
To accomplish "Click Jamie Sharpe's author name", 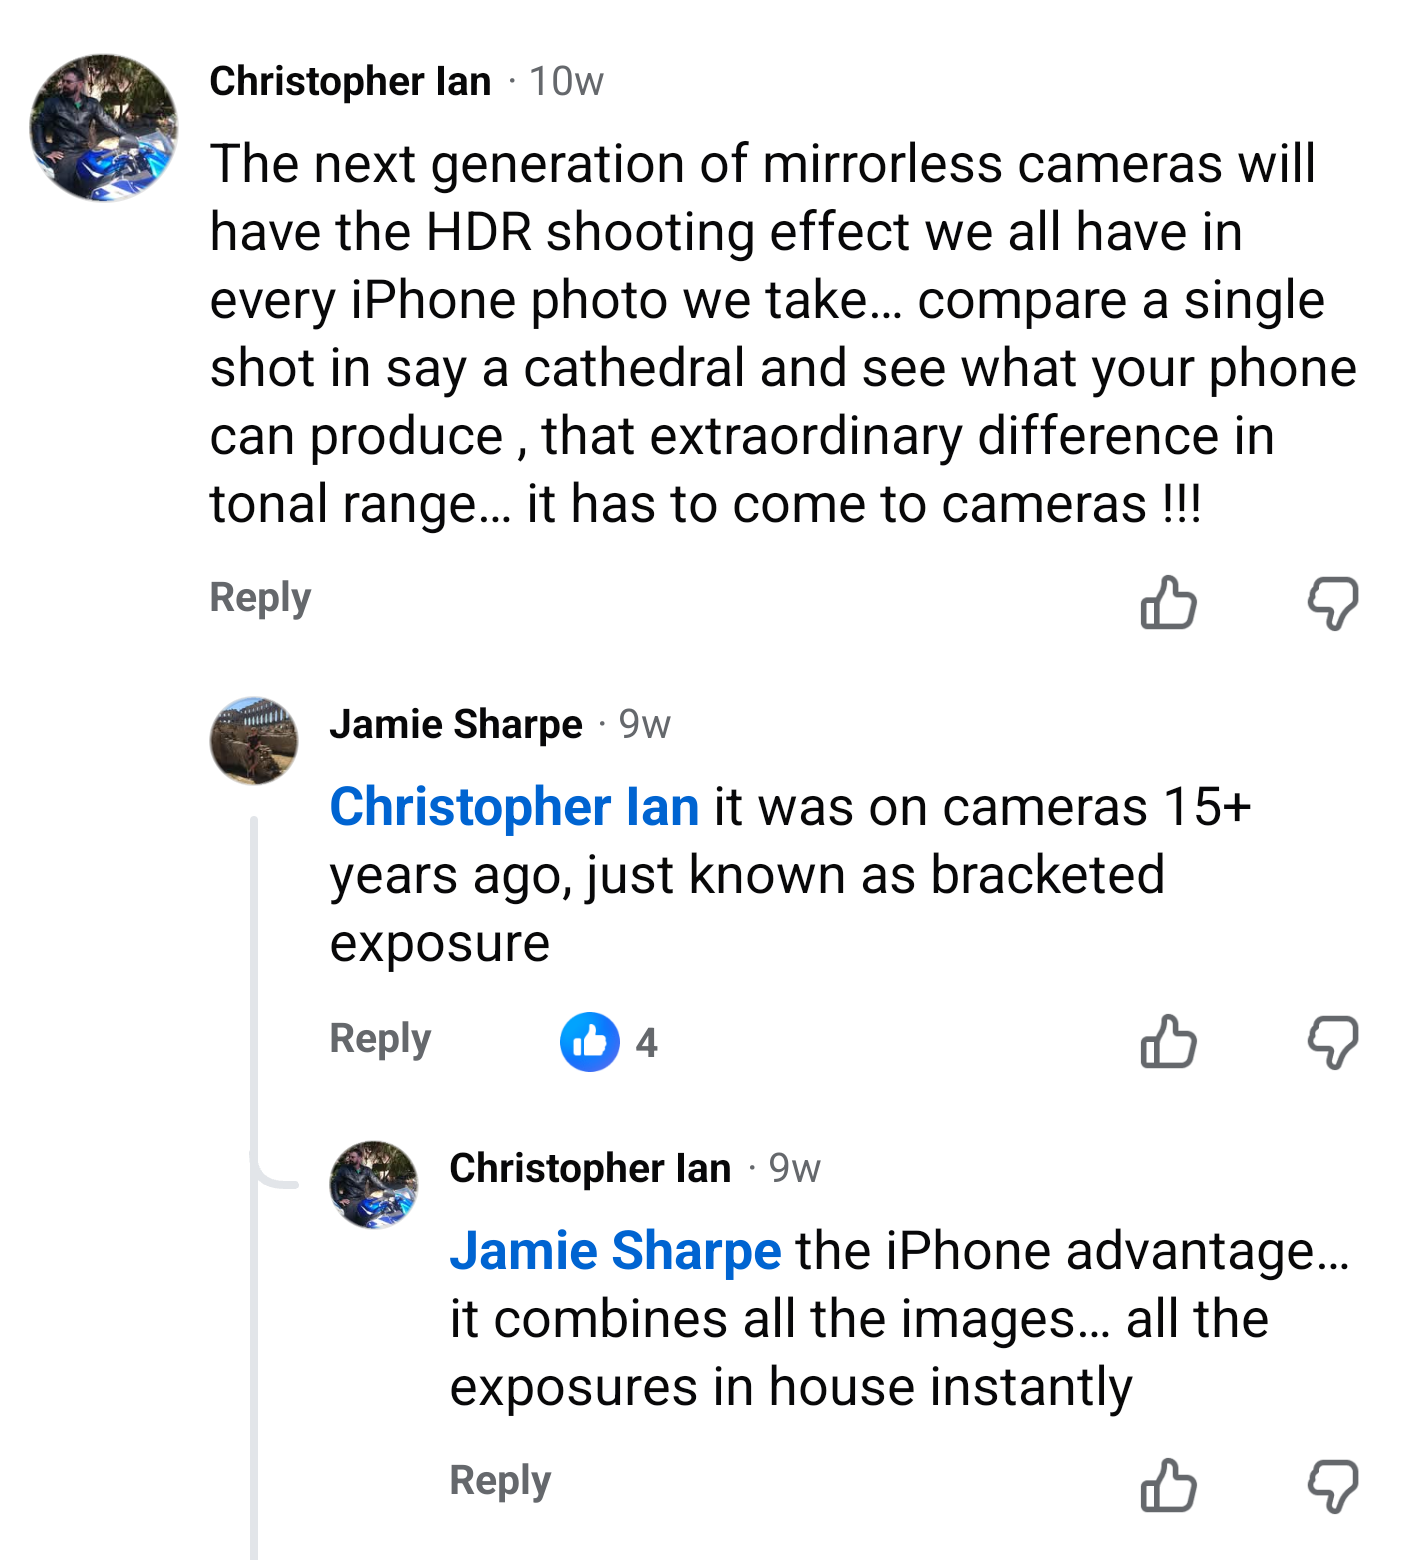I will tap(456, 724).
